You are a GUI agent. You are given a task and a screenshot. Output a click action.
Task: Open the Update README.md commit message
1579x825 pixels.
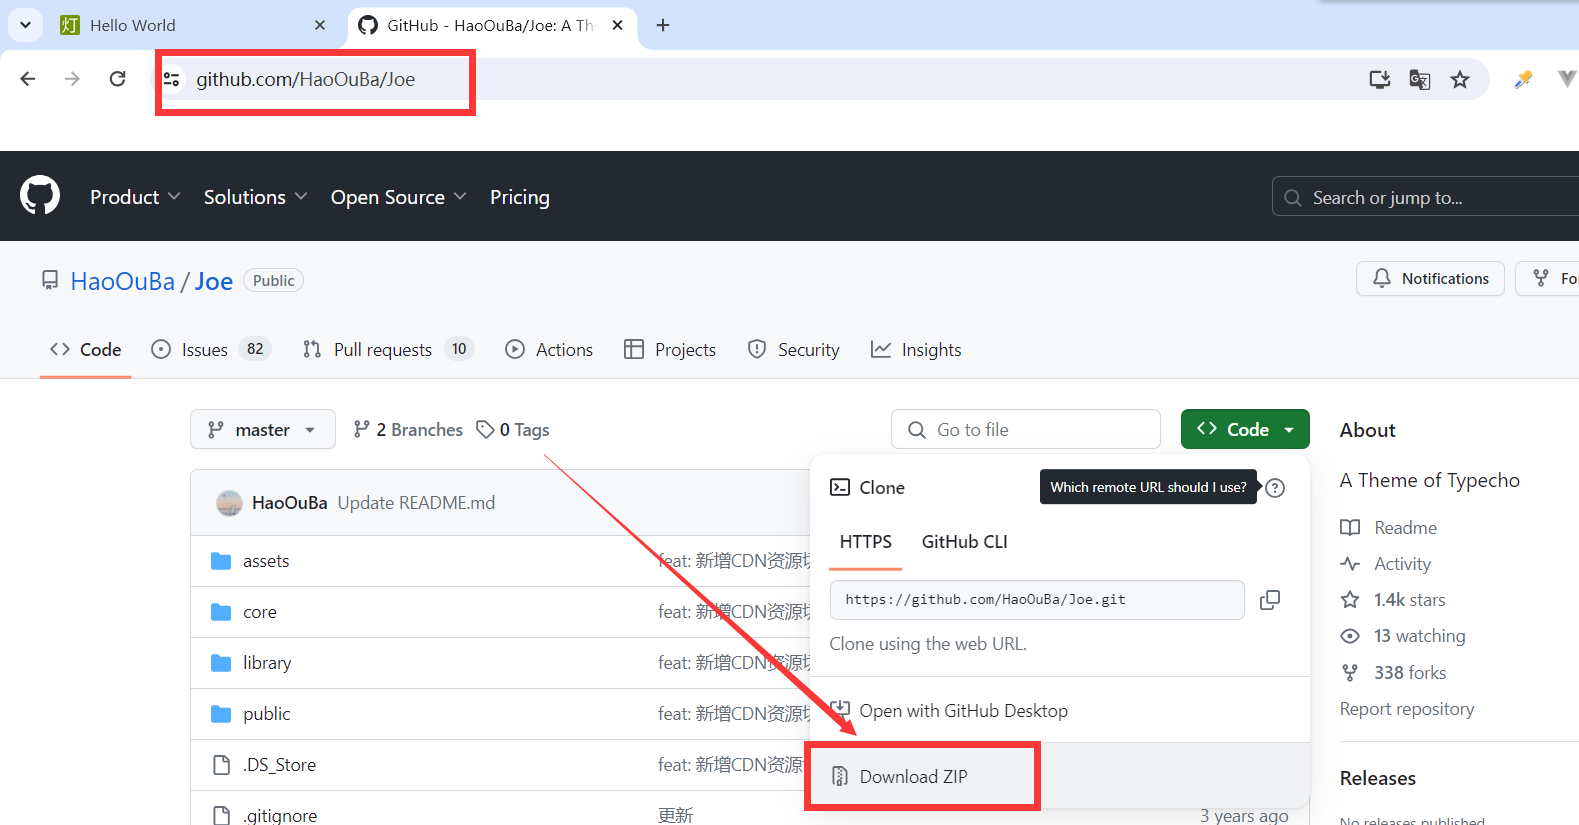click(x=416, y=503)
